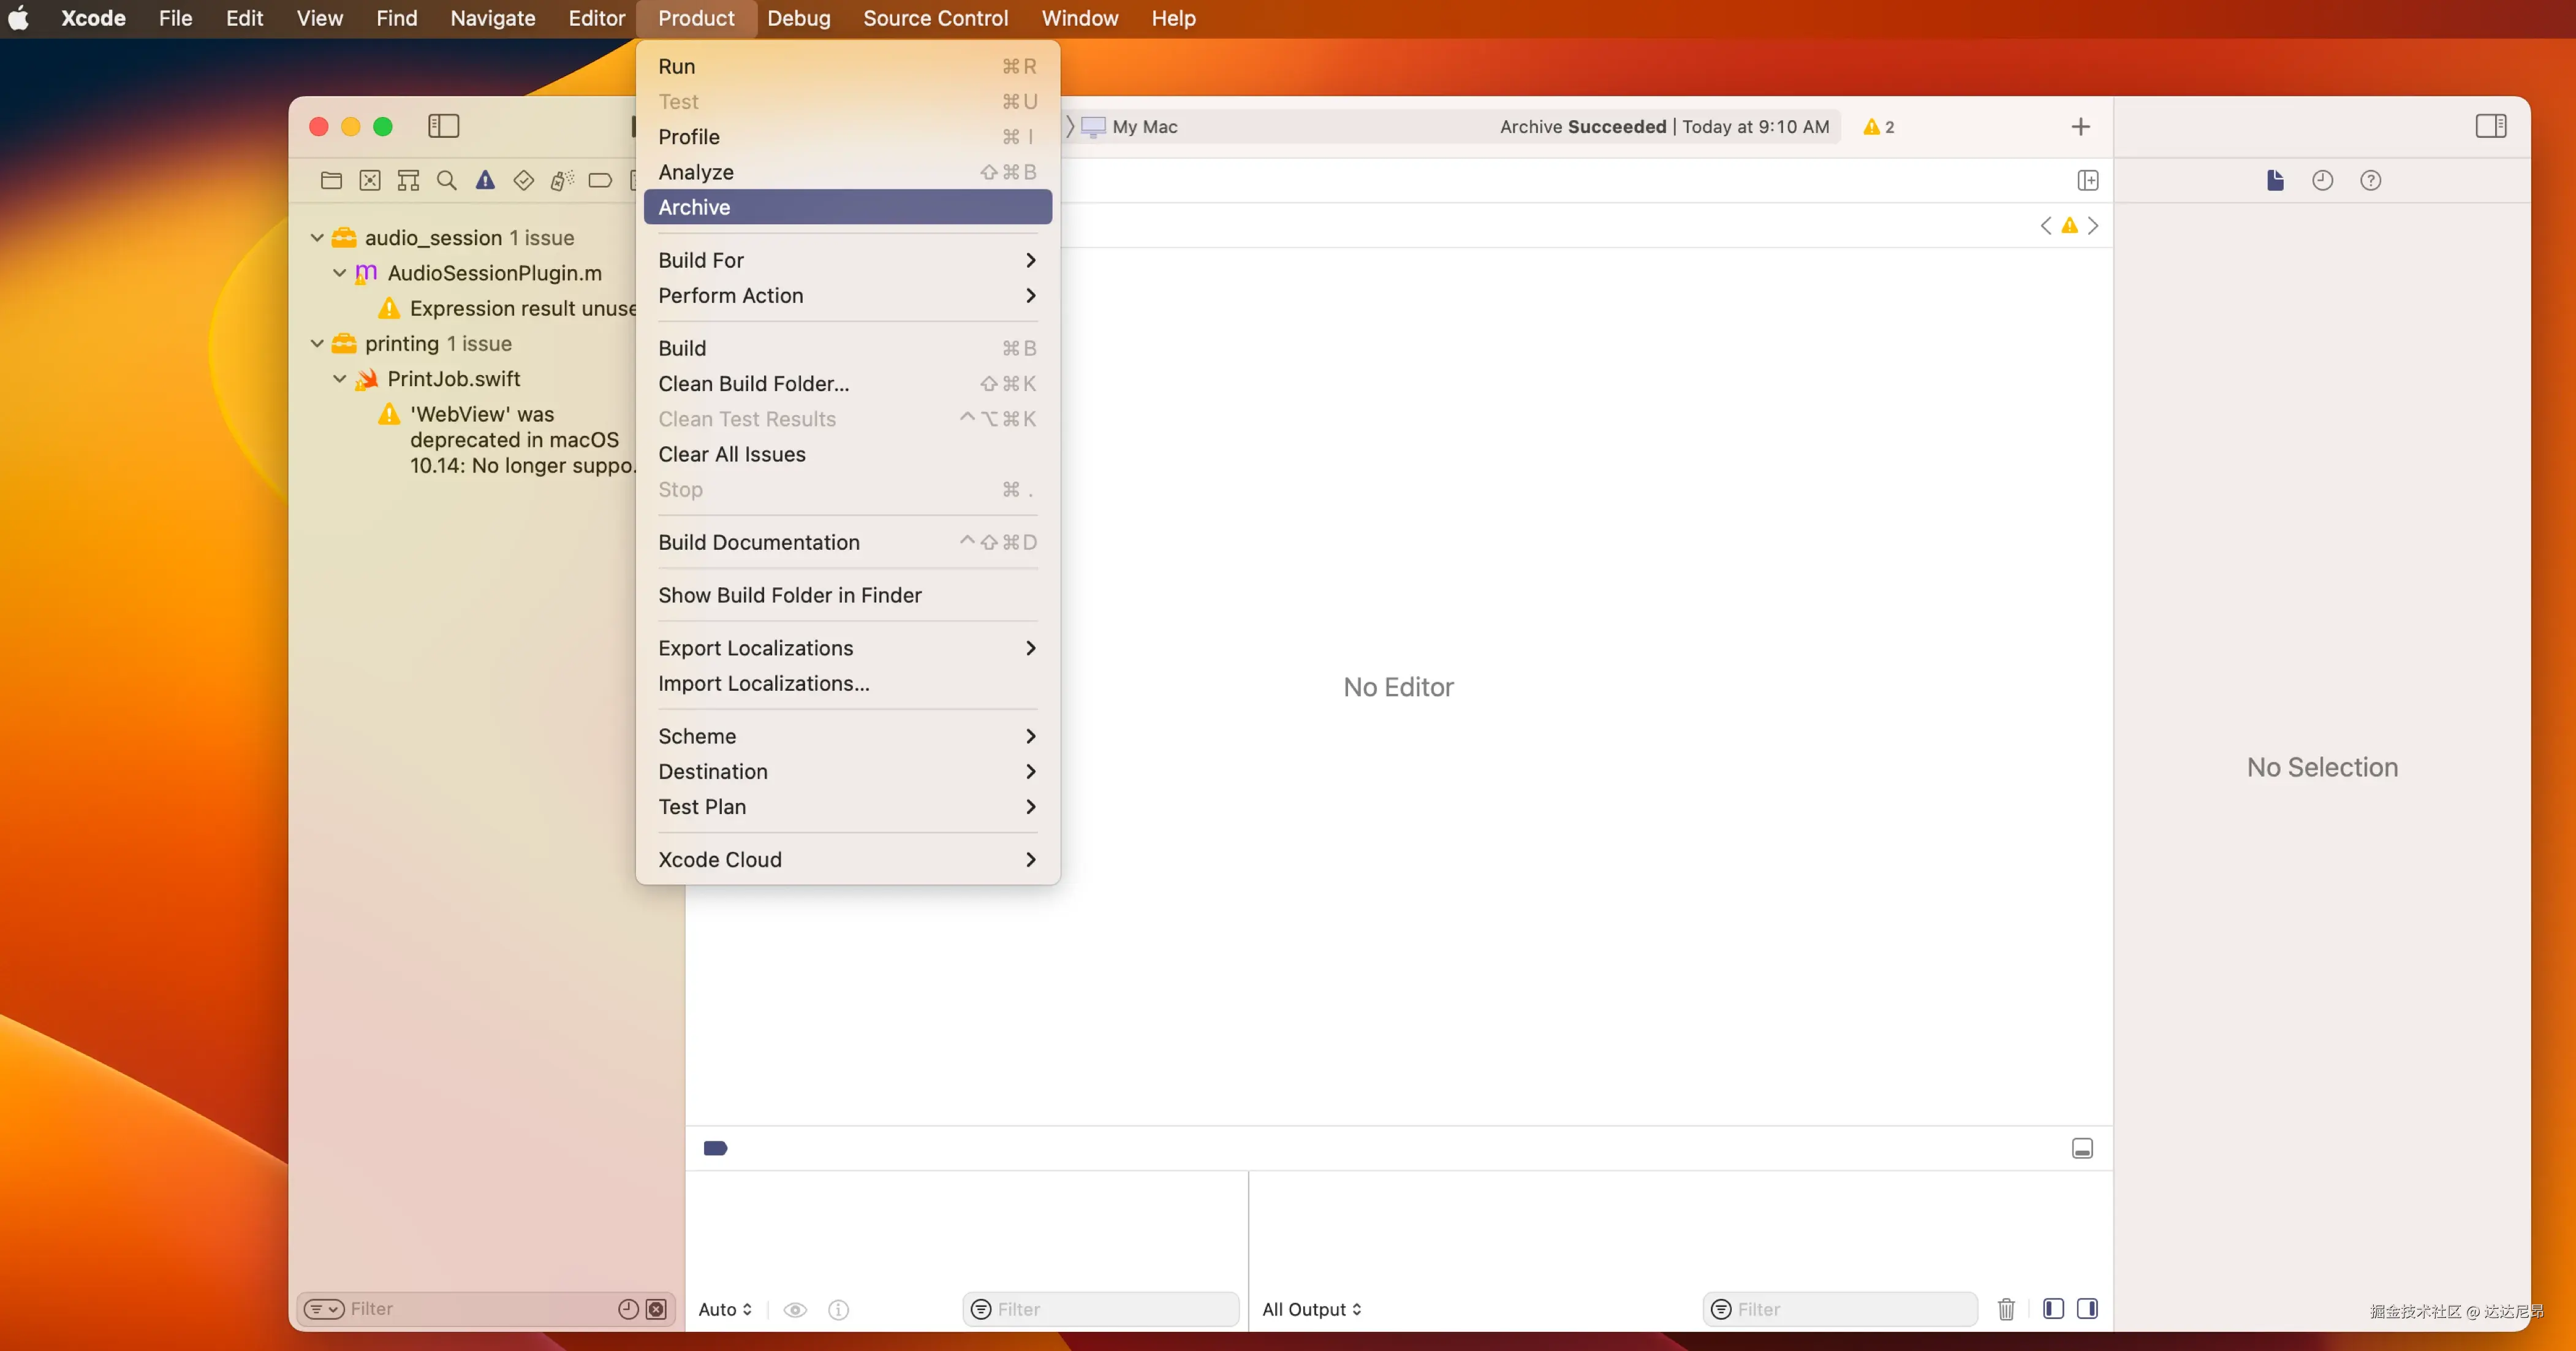Click the add editor split icon
Screen dimensions: 2576x1351
2087,180
